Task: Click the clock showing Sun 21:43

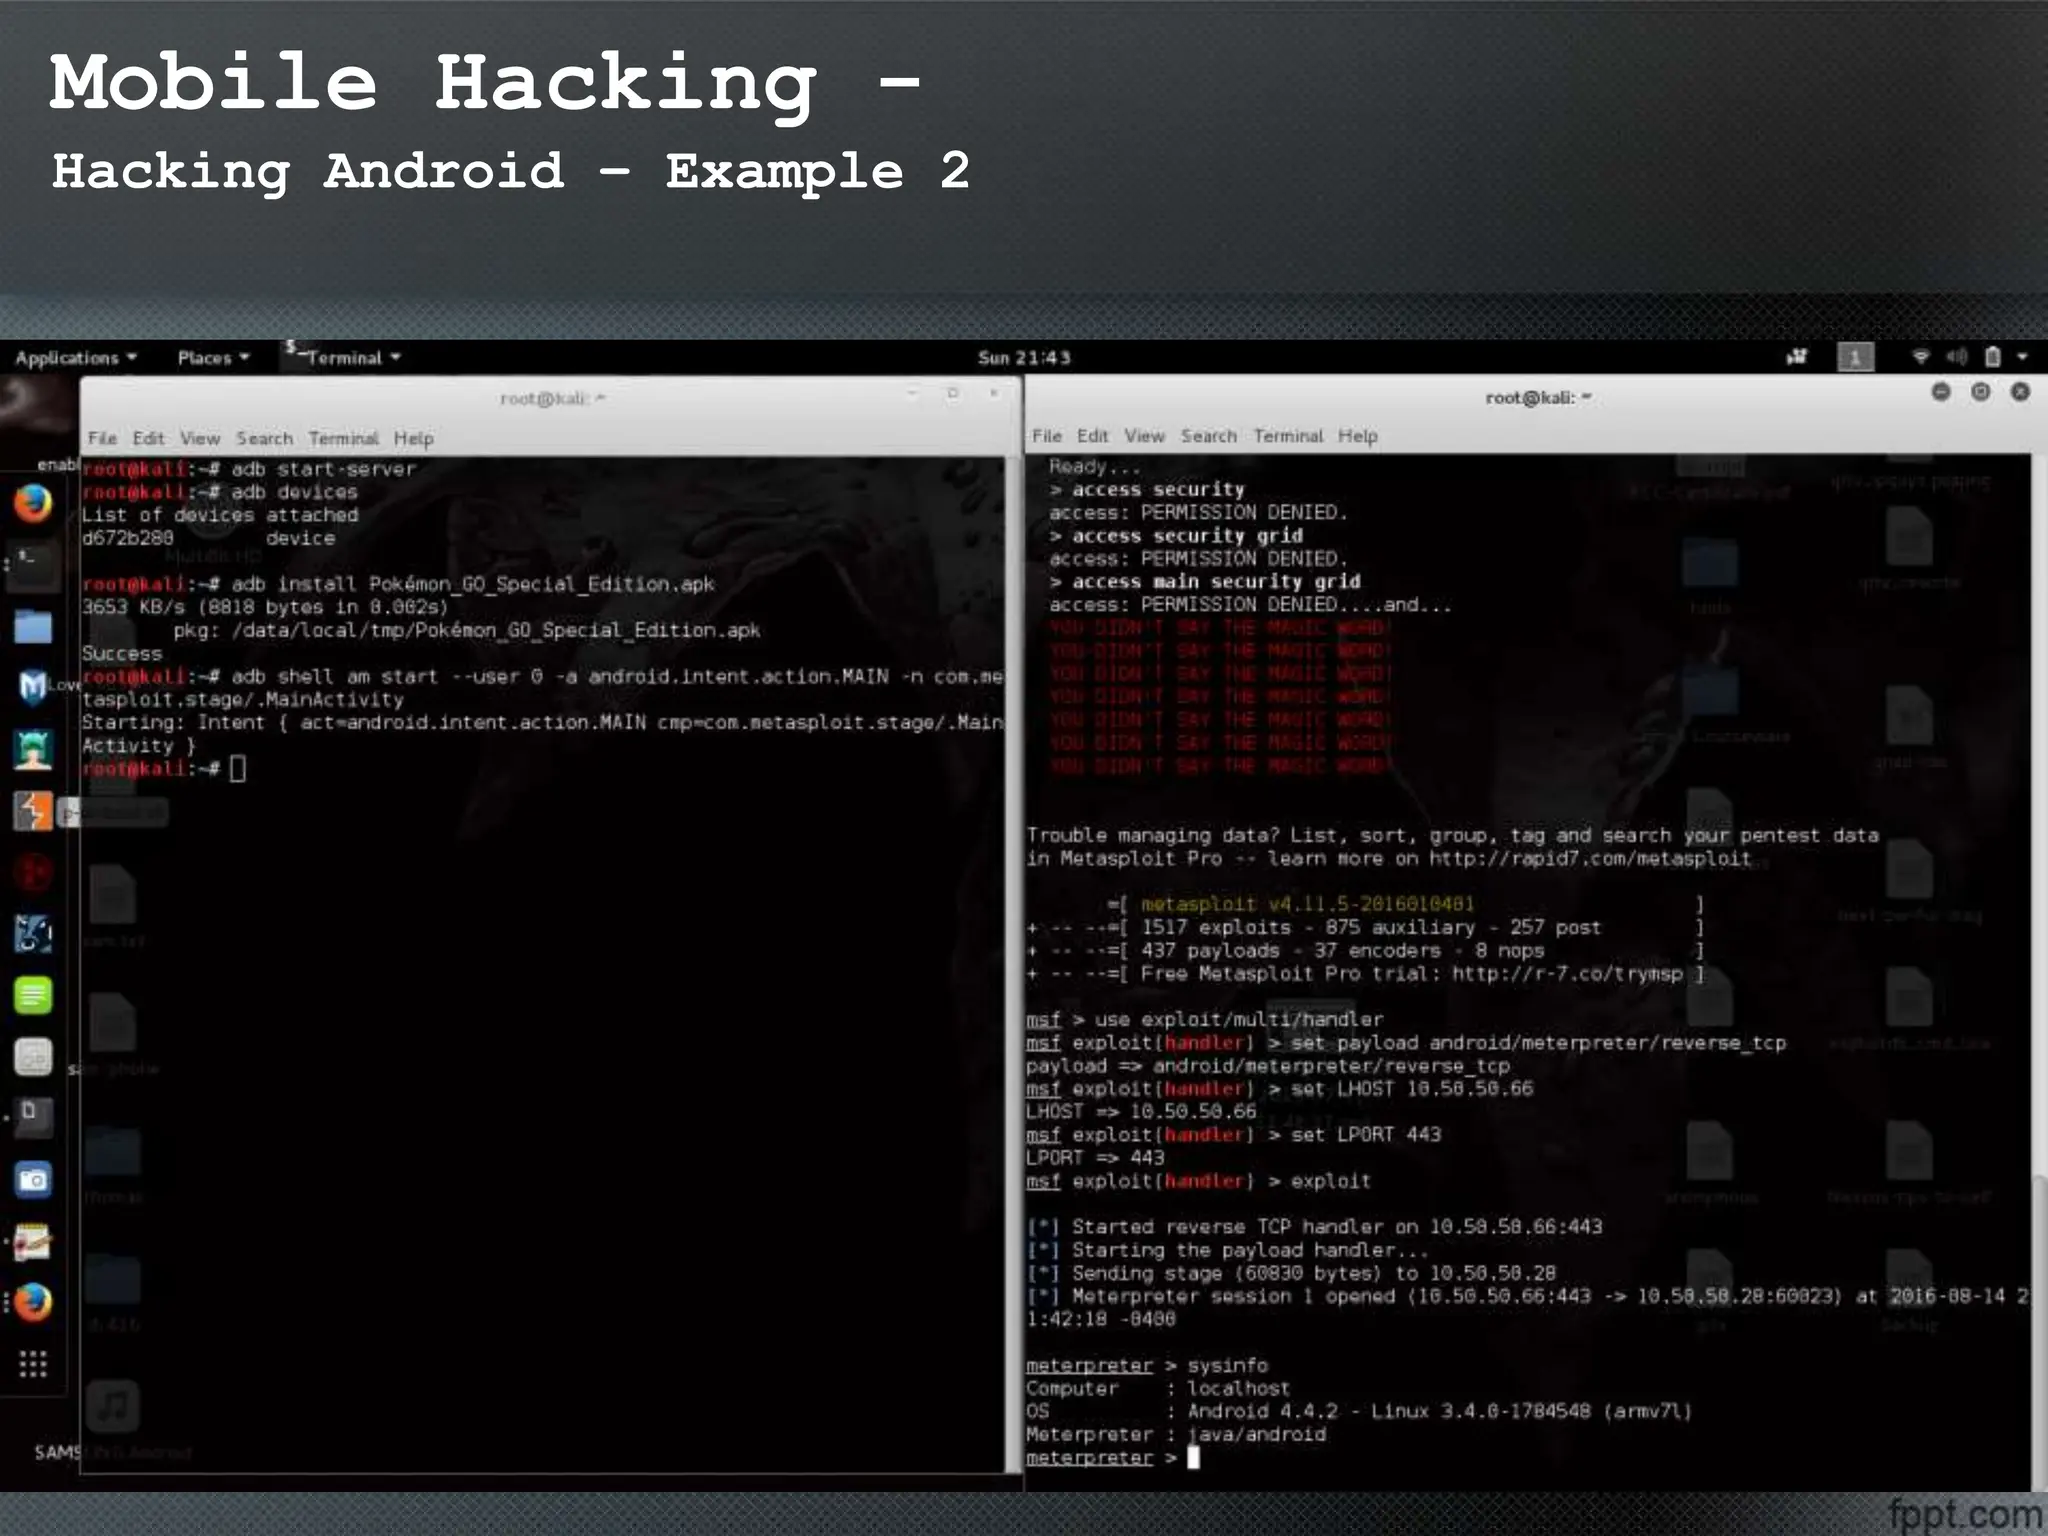Action: pos(1023,358)
